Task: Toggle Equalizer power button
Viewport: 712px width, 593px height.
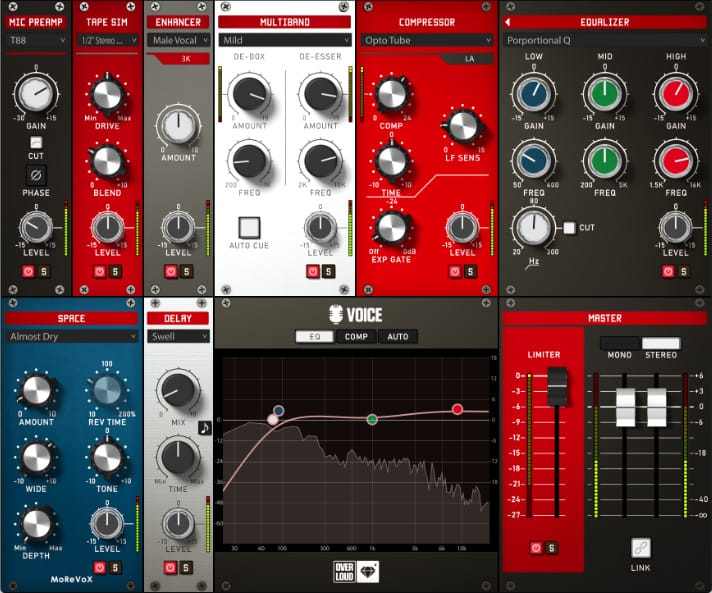Action: click(668, 272)
